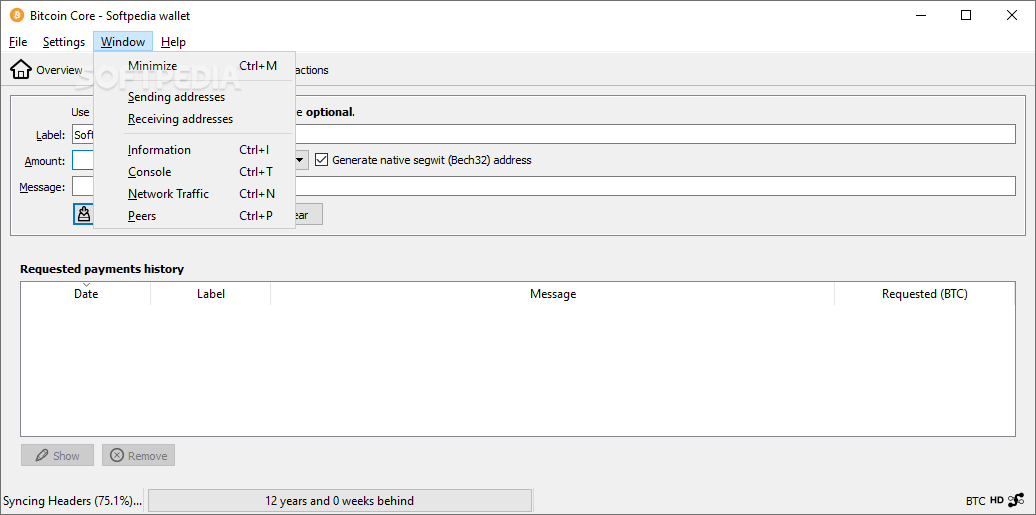Focus the Message input field
This screenshot has height=515, width=1036.
pos(544,186)
